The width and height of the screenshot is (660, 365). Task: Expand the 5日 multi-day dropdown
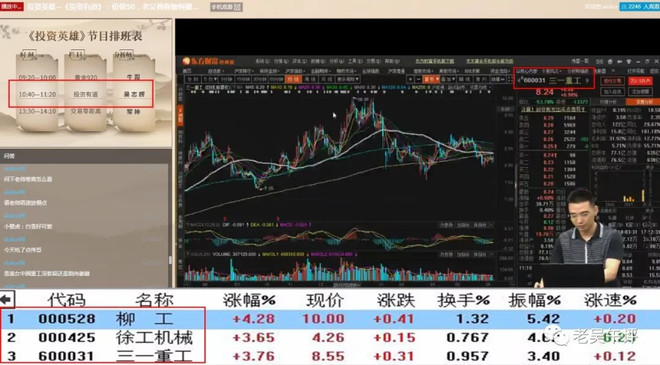(x=210, y=79)
